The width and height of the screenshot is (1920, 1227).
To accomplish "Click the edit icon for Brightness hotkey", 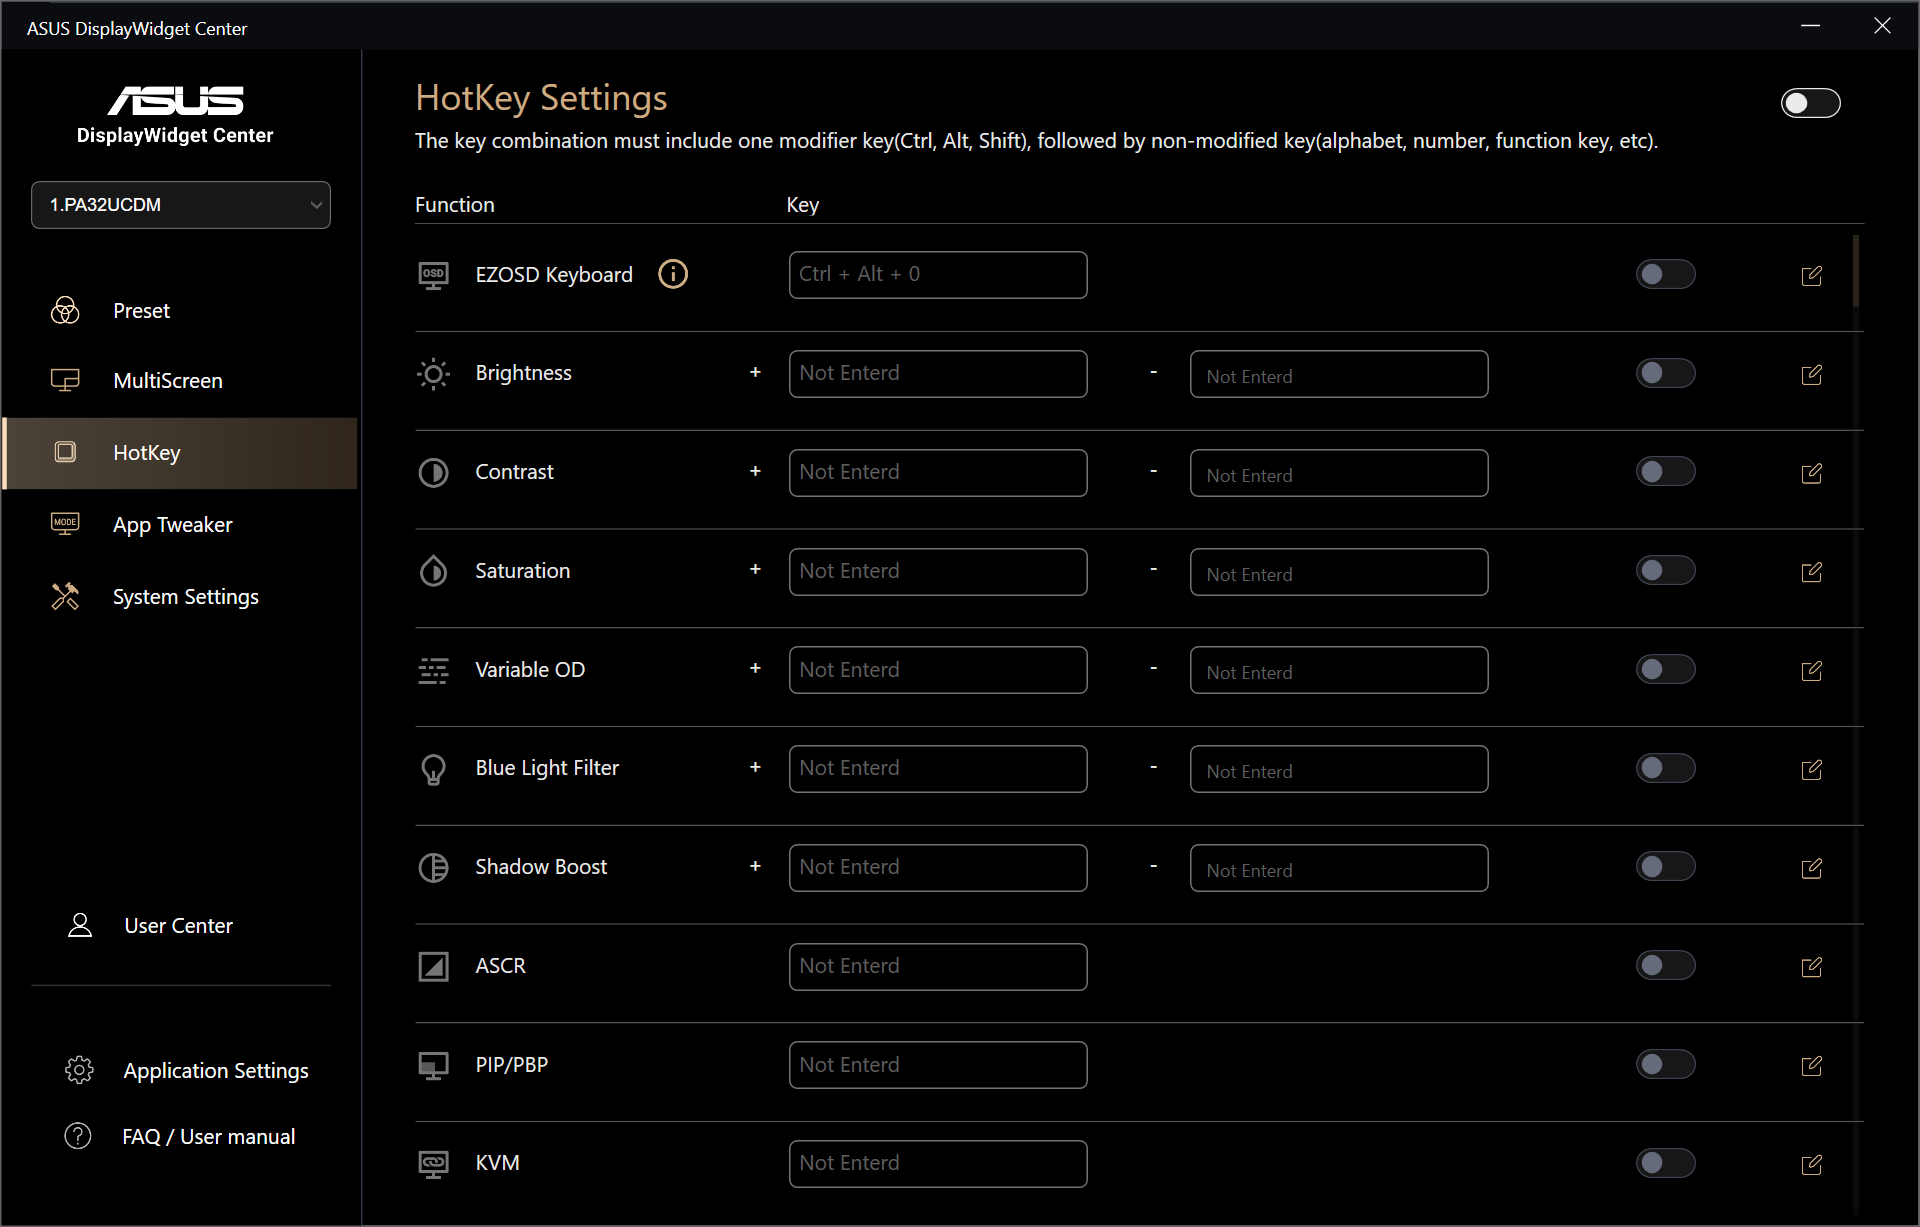I will pos(1811,375).
